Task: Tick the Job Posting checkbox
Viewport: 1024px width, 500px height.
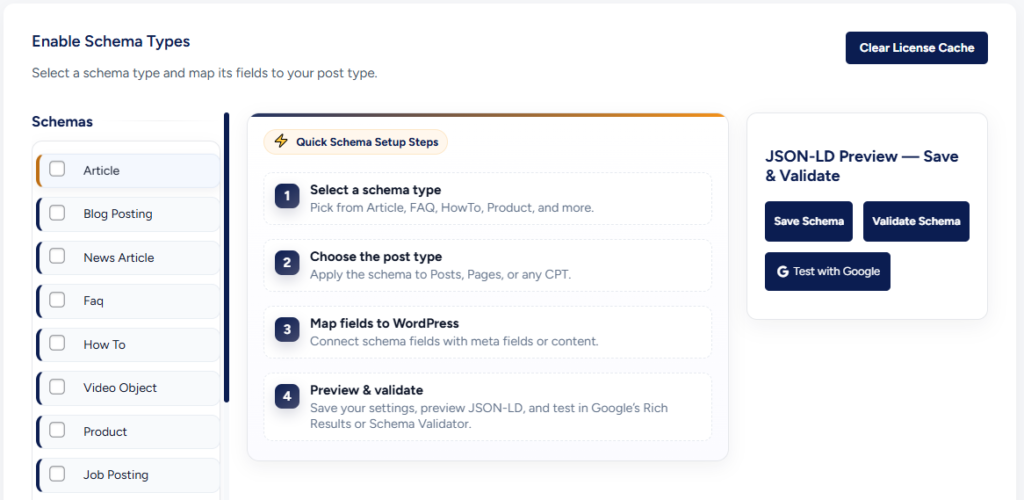Action: click(x=58, y=474)
